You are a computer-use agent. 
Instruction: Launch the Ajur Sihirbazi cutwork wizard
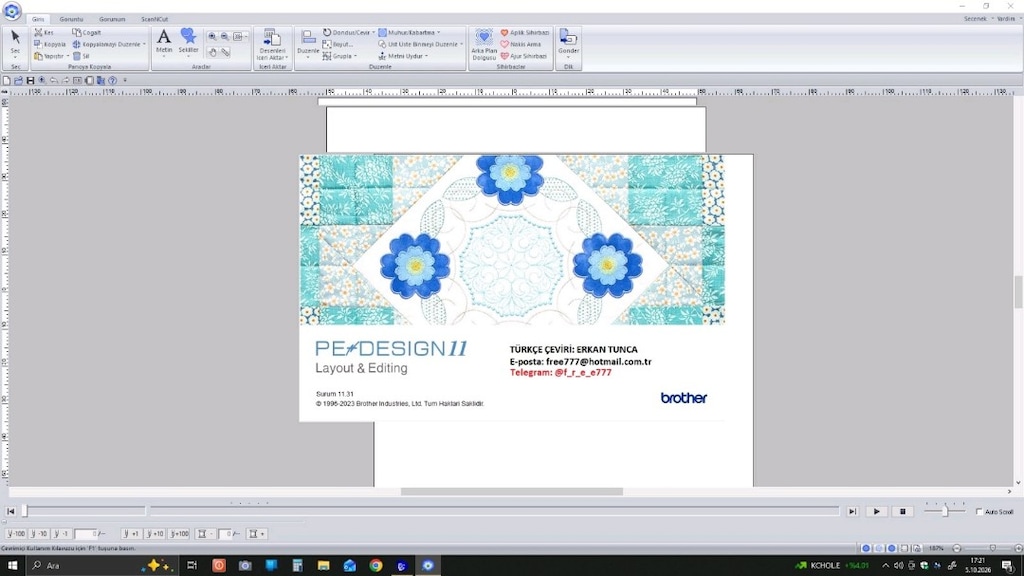point(523,56)
